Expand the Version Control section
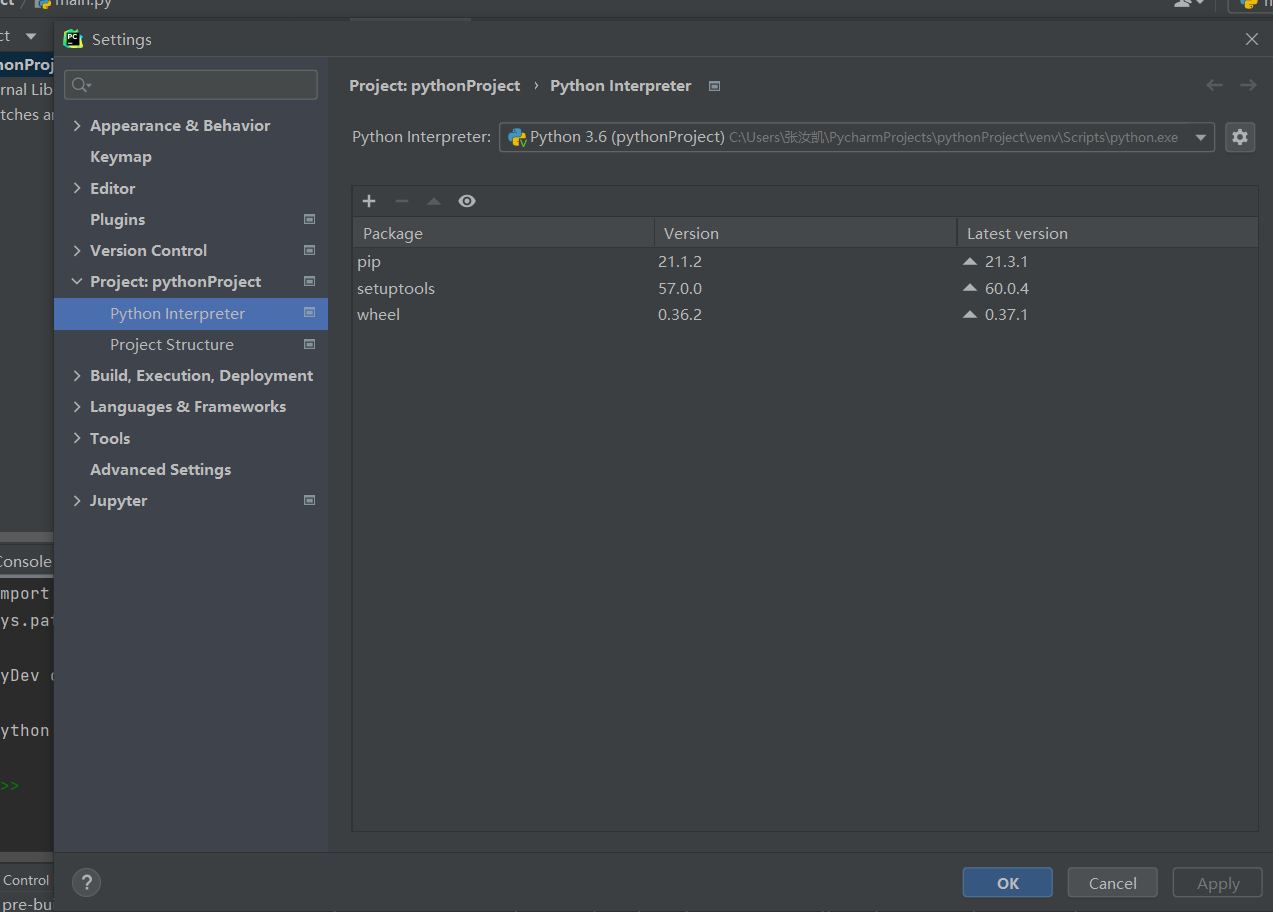 click(77, 250)
